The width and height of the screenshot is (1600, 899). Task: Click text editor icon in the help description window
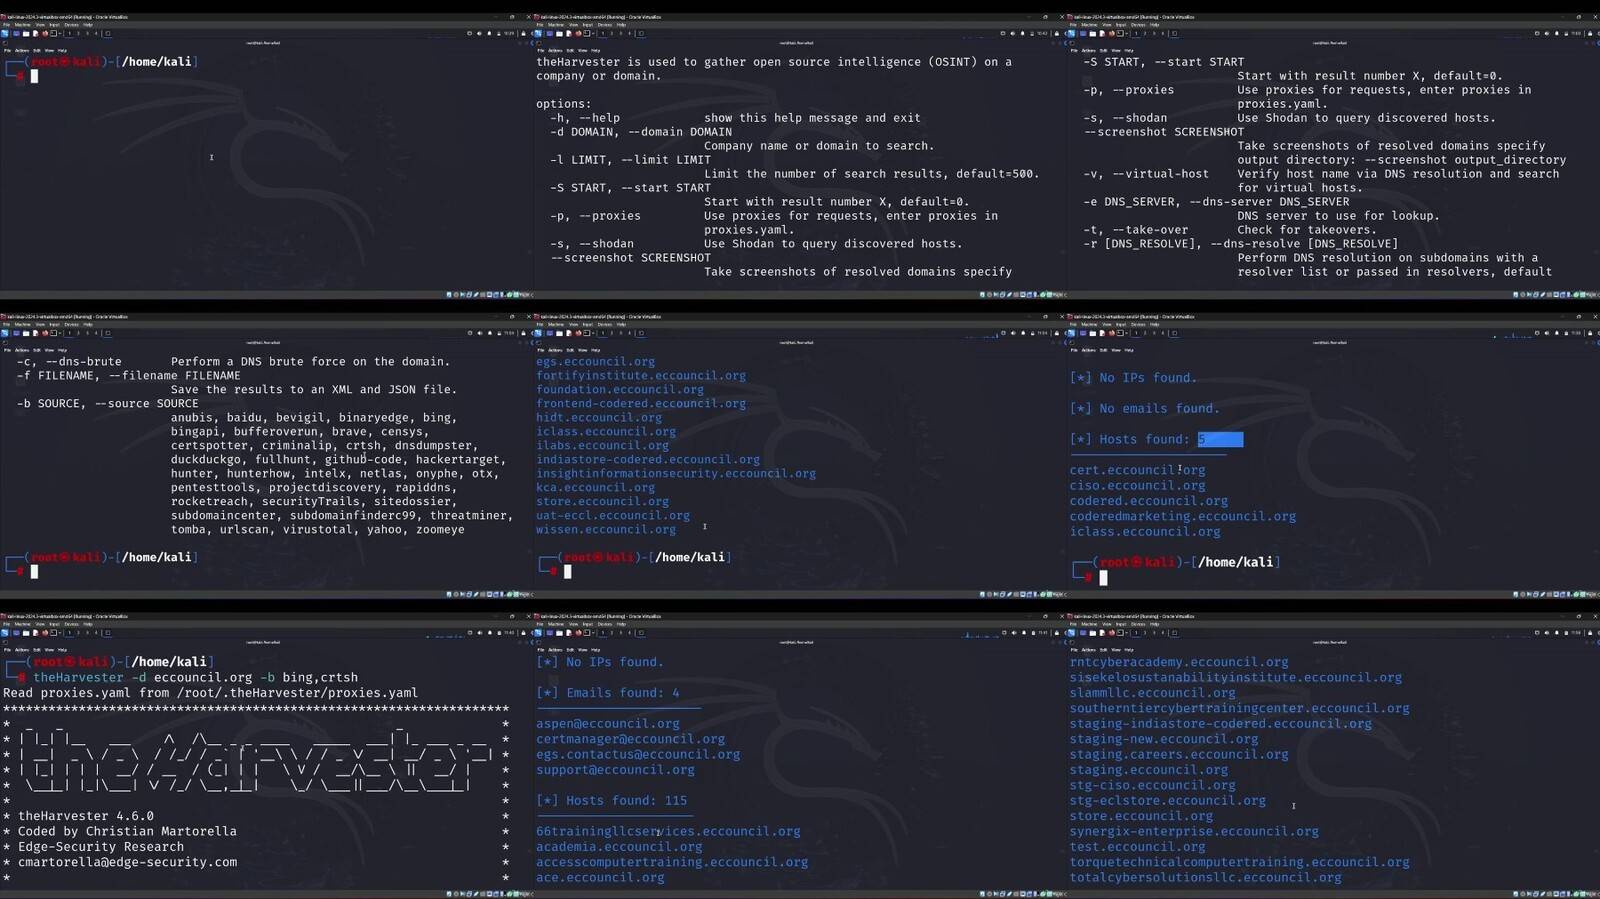[568, 33]
